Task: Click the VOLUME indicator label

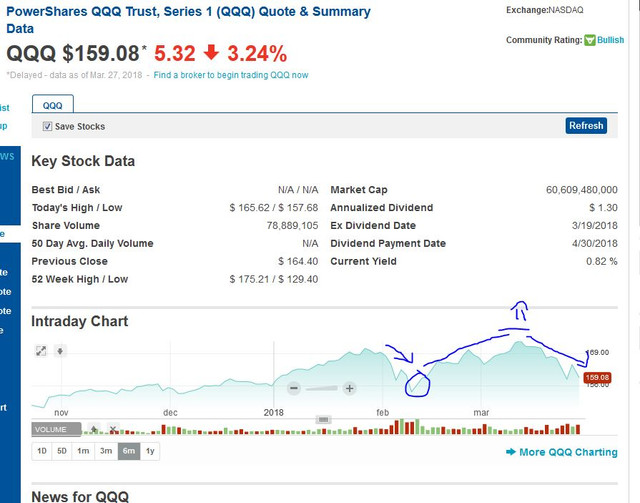Action: [x=52, y=429]
